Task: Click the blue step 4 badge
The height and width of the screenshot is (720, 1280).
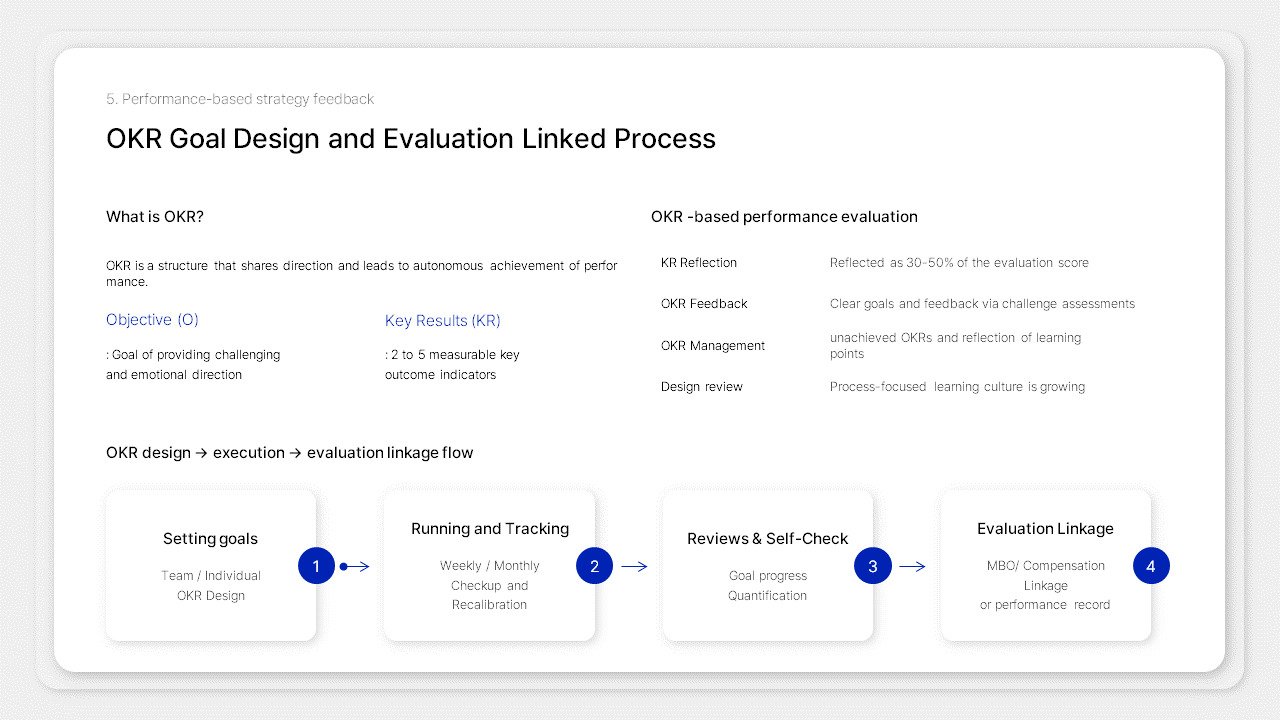Action: (x=1151, y=565)
